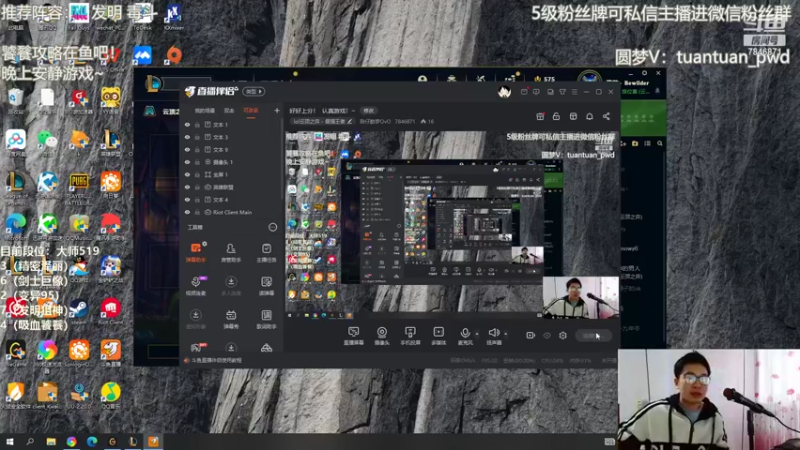This screenshot has width=800, height=450.
Task: Hide the 英雄联盟 source
Action: [187, 187]
